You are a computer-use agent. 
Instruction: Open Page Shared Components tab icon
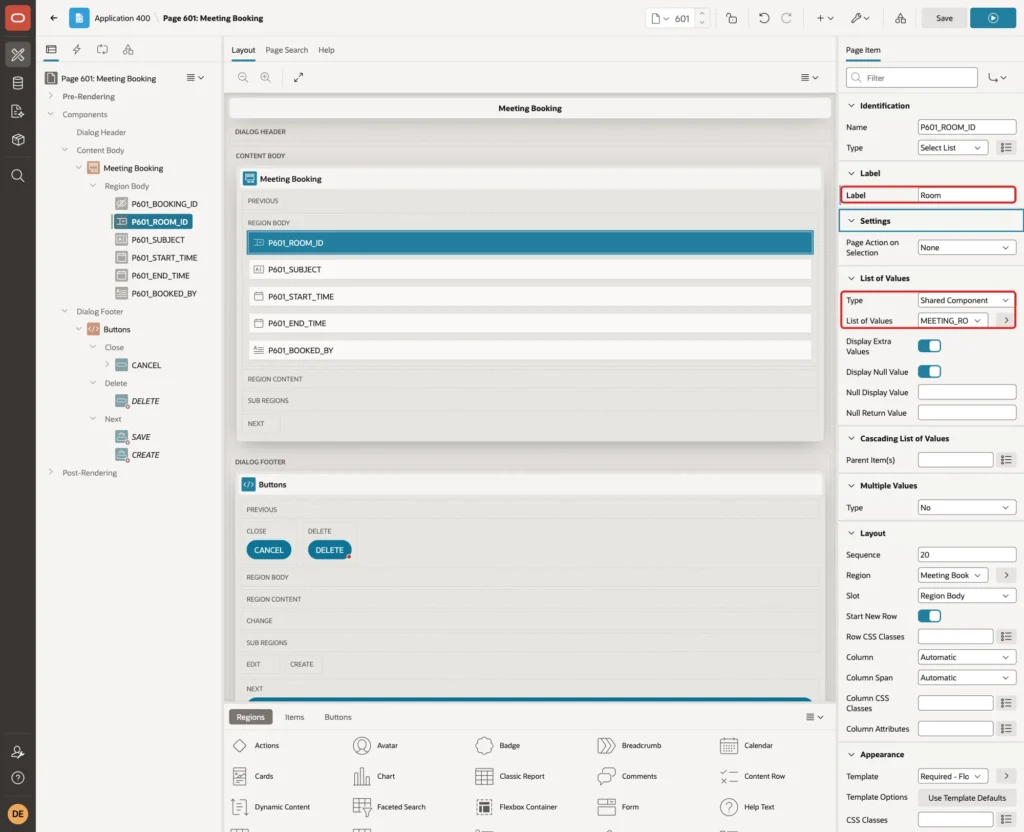coord(128,50)
